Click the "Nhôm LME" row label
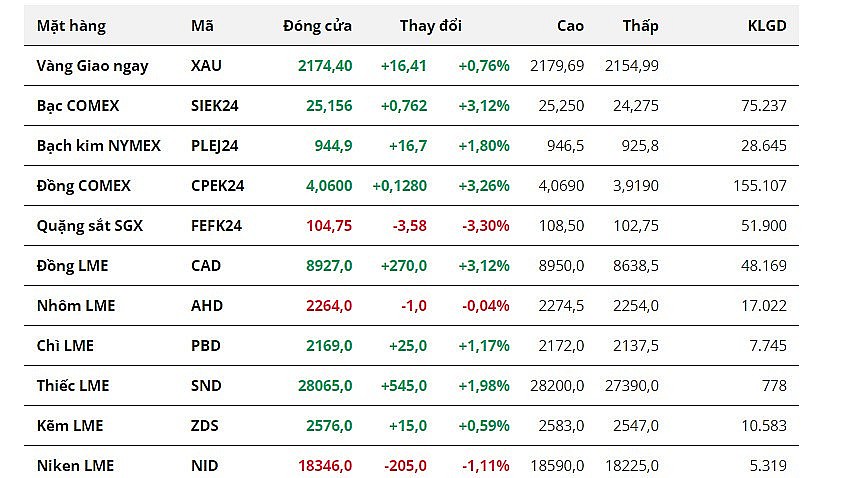Image resolution: width=845 pixels, height=478 pixels. (x=76, y=306)
